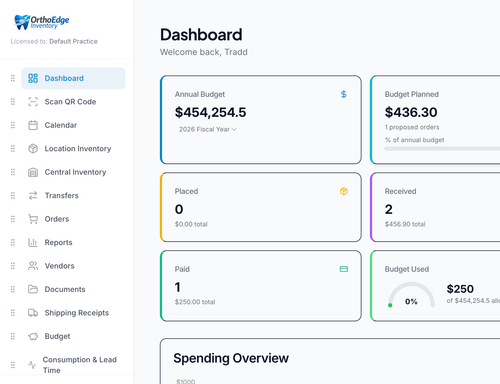
Task: Open the Budget Planned card
Action: 435,120
